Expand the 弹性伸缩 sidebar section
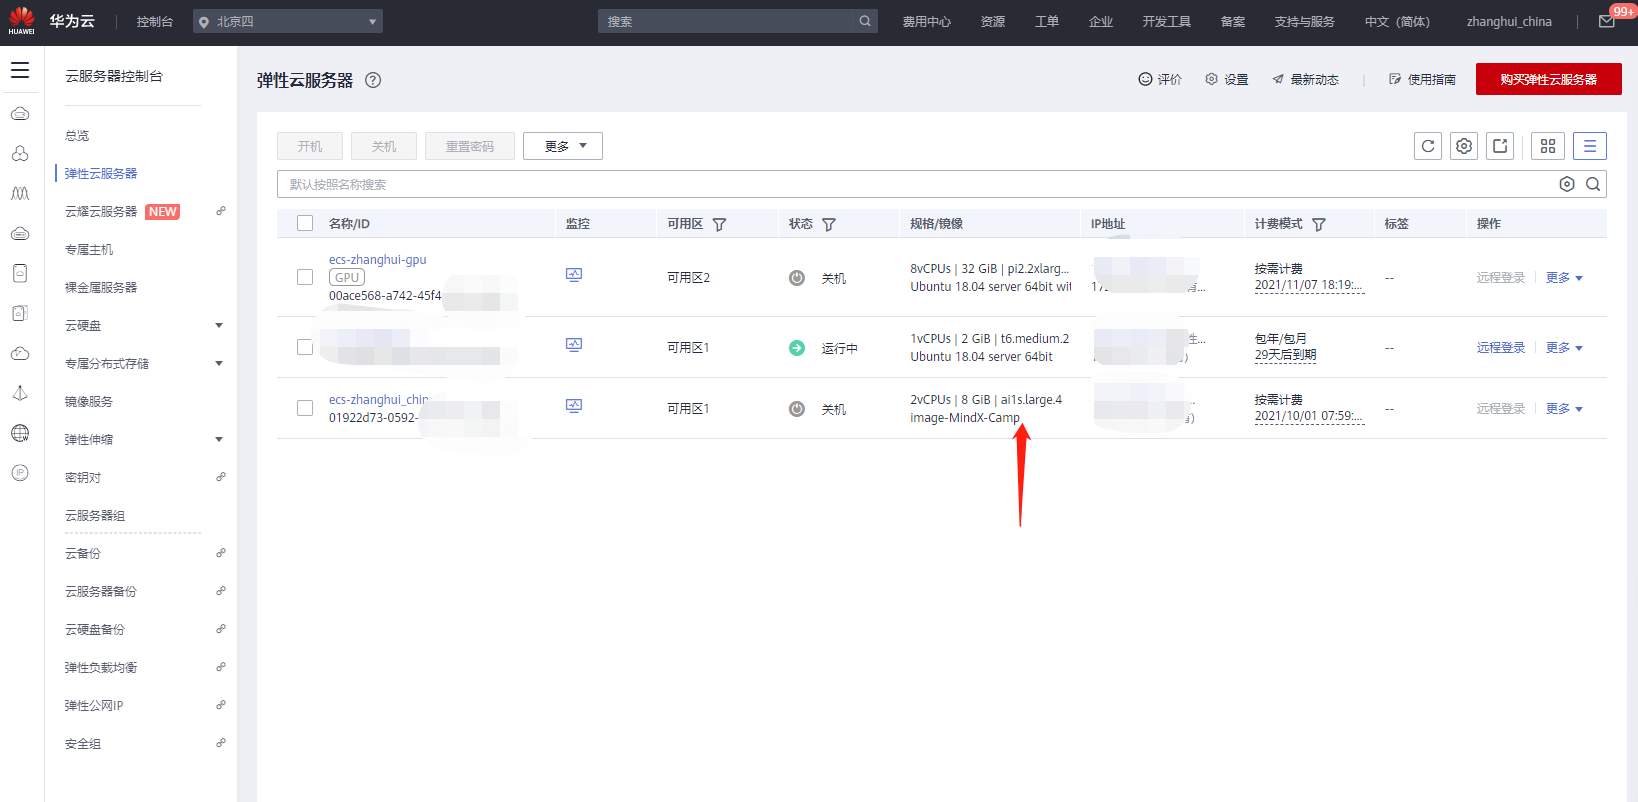Image resolution: width=1638 pixels, height=802 pixels. click(219, 439)
